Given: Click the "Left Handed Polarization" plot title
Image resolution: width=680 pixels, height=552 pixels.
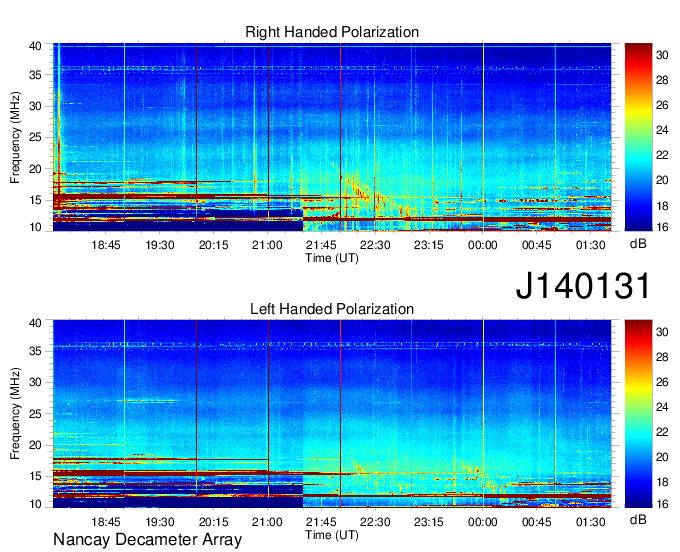Looking at the screenshot, I should pyautogui.click(x=332, y=309).
